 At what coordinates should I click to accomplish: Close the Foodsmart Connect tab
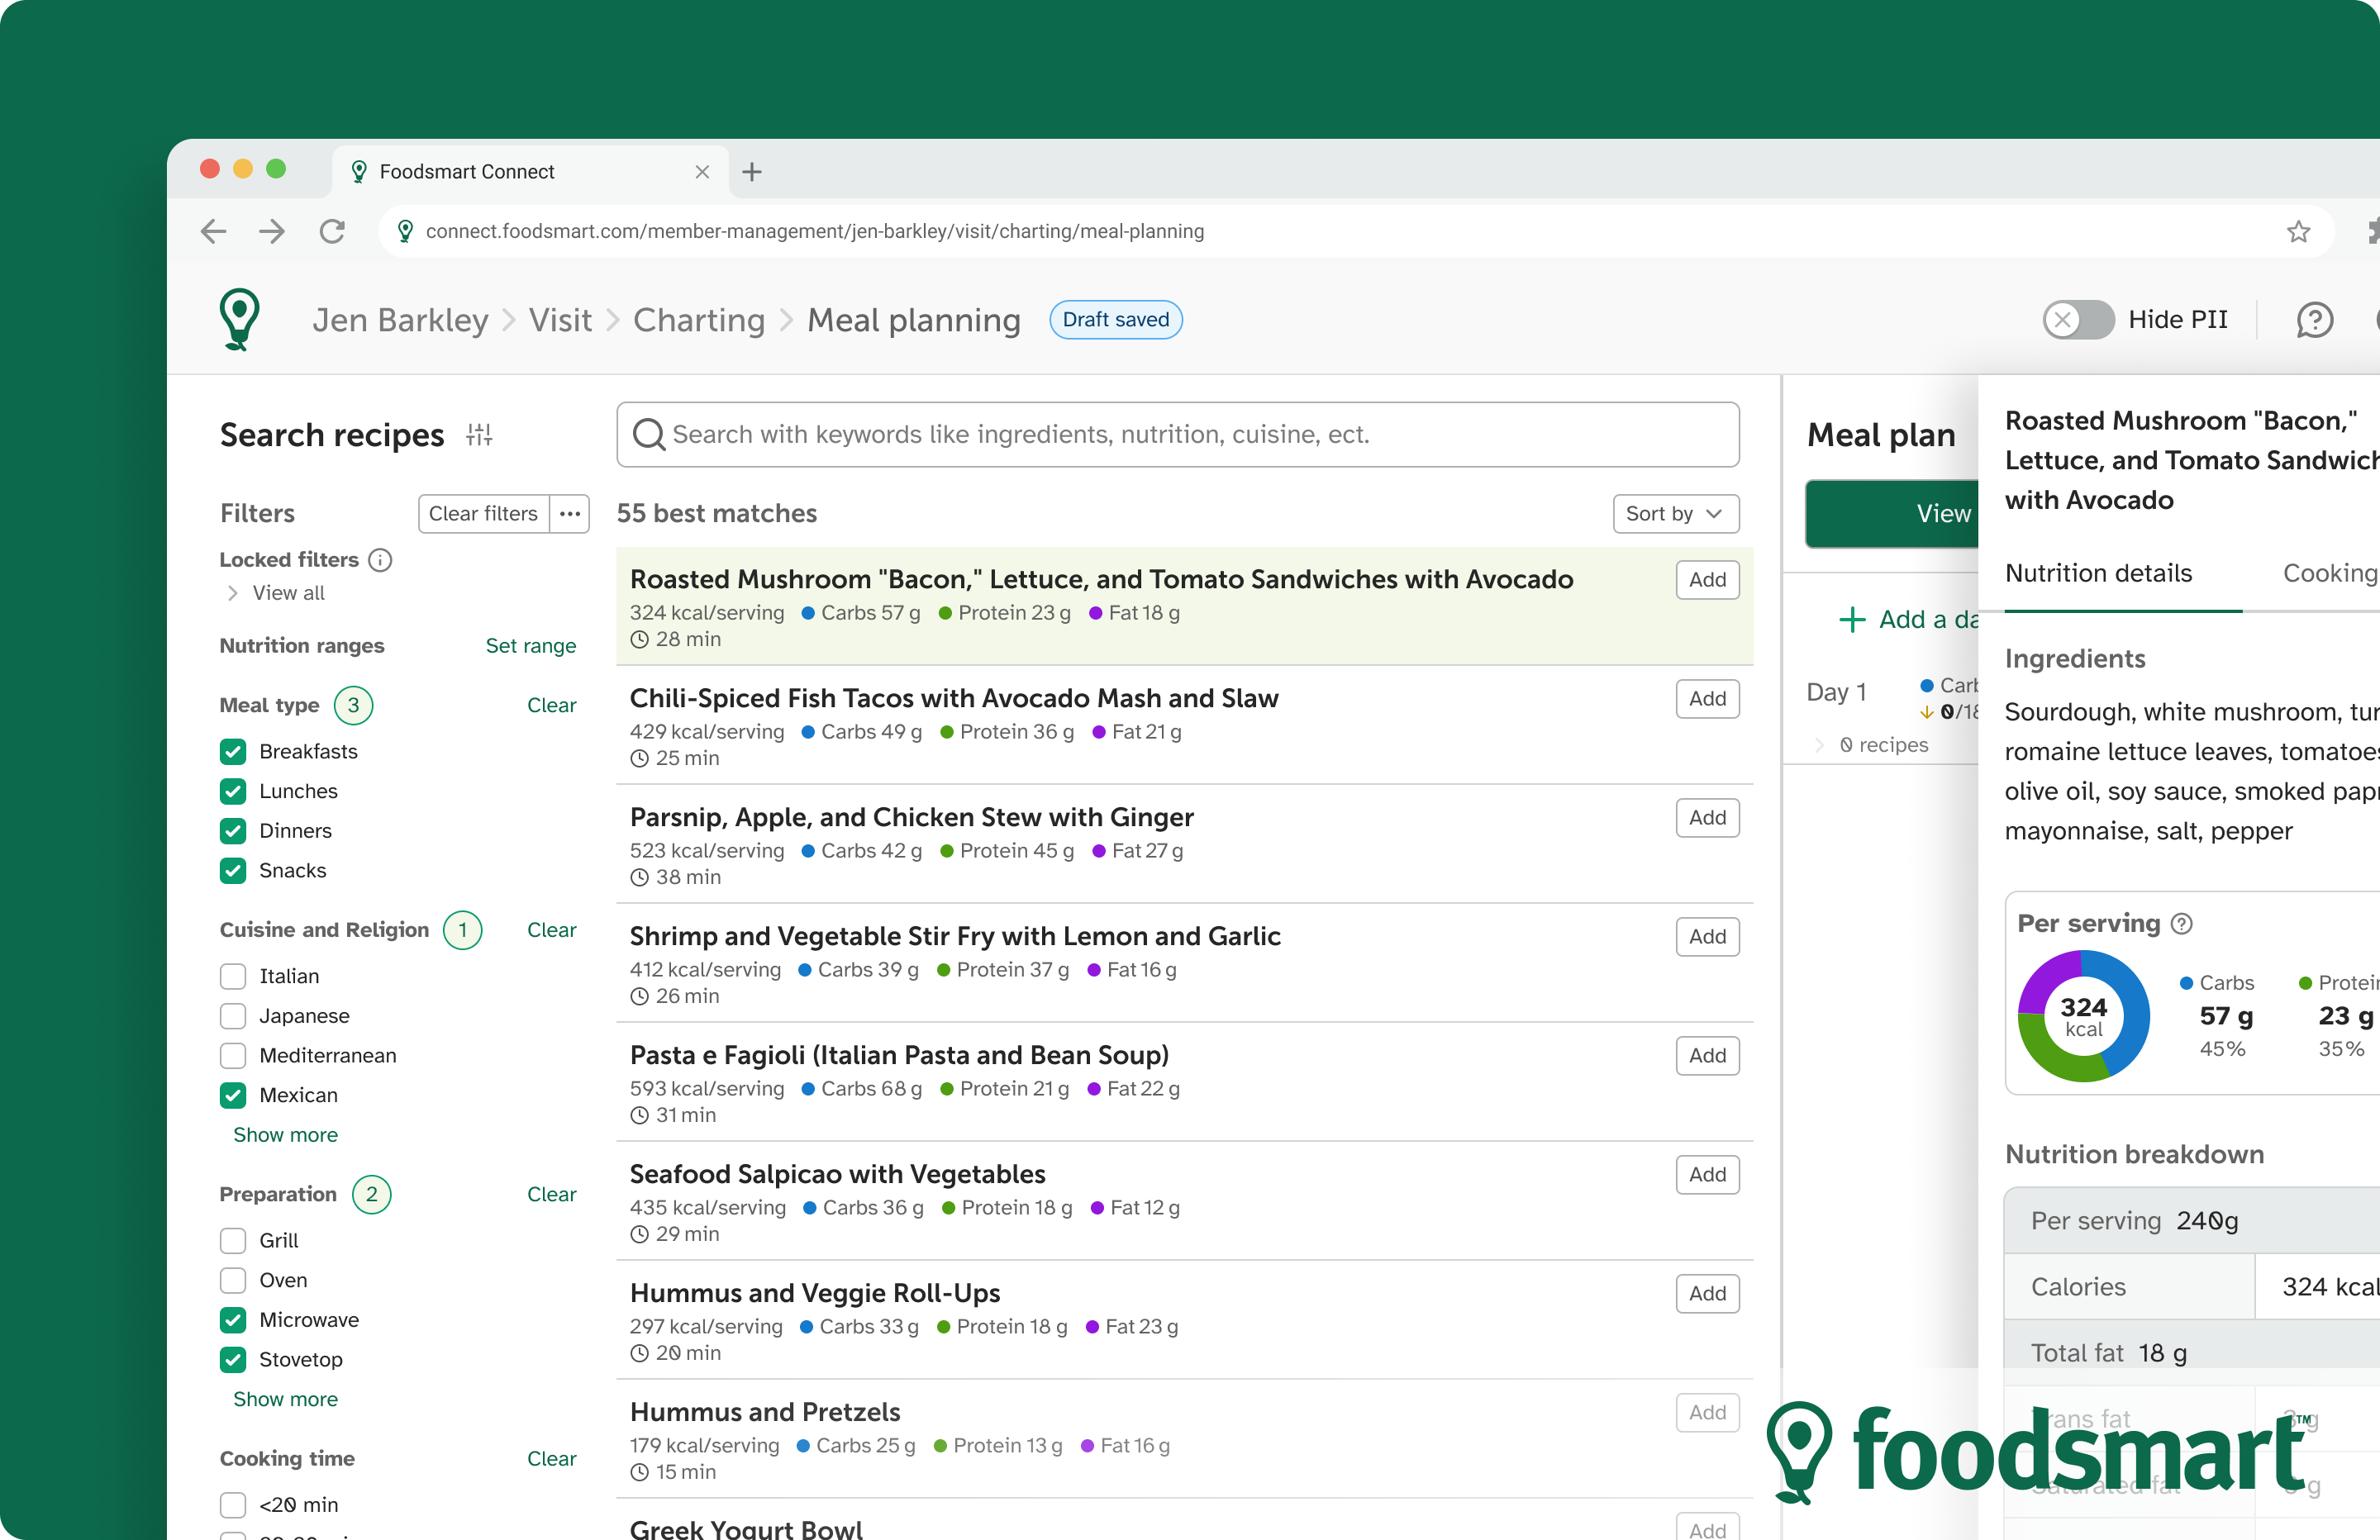(702, 172)
